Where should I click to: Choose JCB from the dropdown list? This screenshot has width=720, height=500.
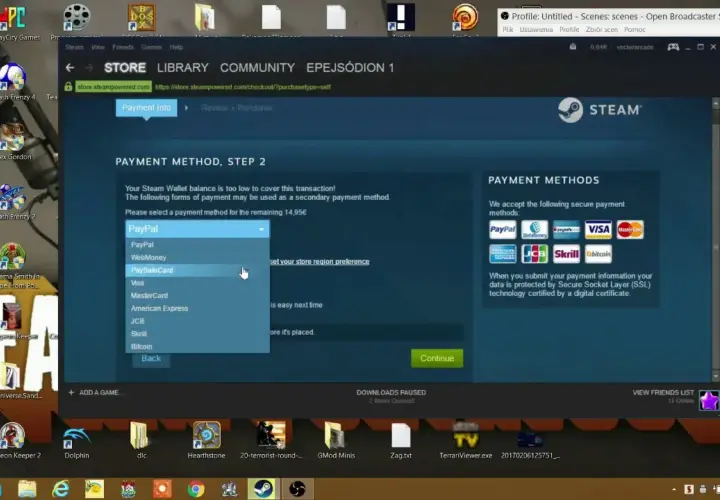197,321
